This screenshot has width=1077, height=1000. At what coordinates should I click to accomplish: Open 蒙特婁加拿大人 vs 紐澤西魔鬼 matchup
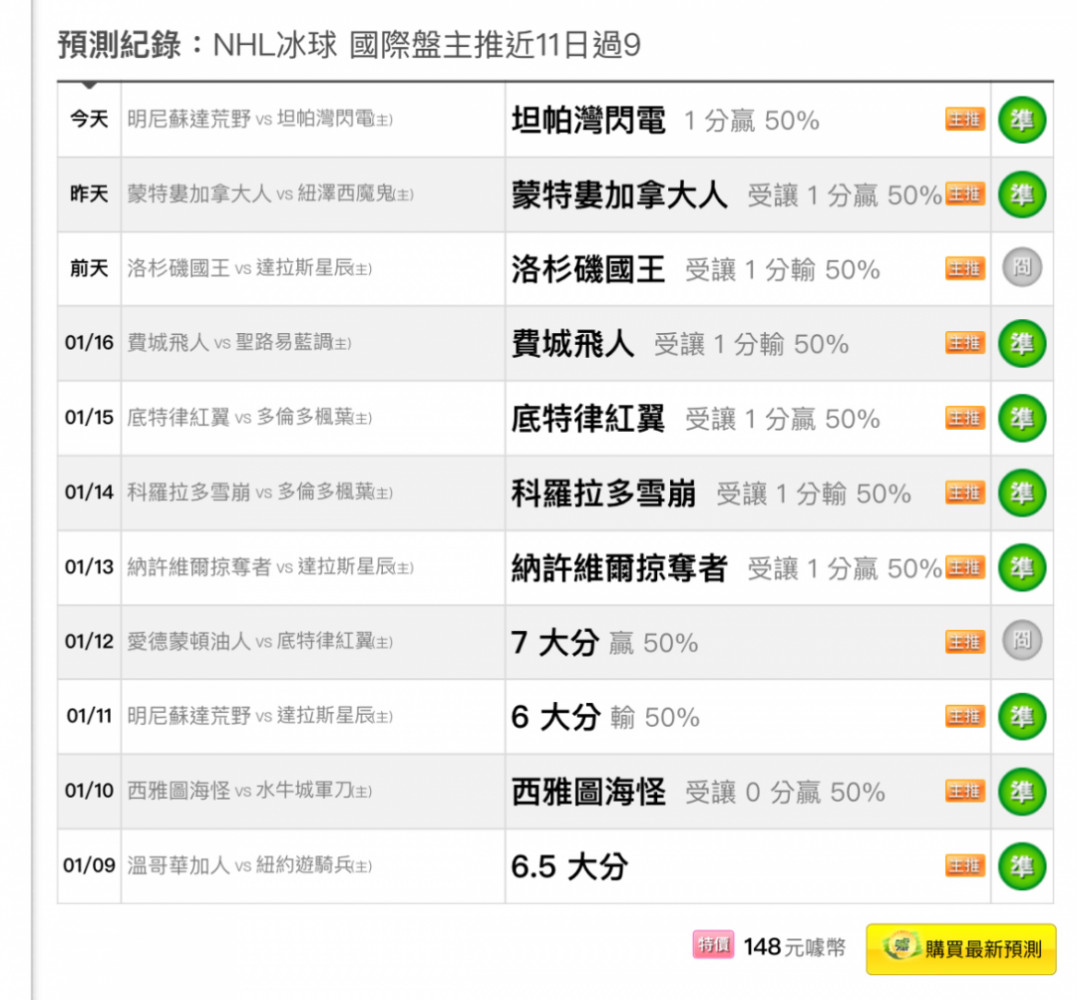[x=270, y=195]
